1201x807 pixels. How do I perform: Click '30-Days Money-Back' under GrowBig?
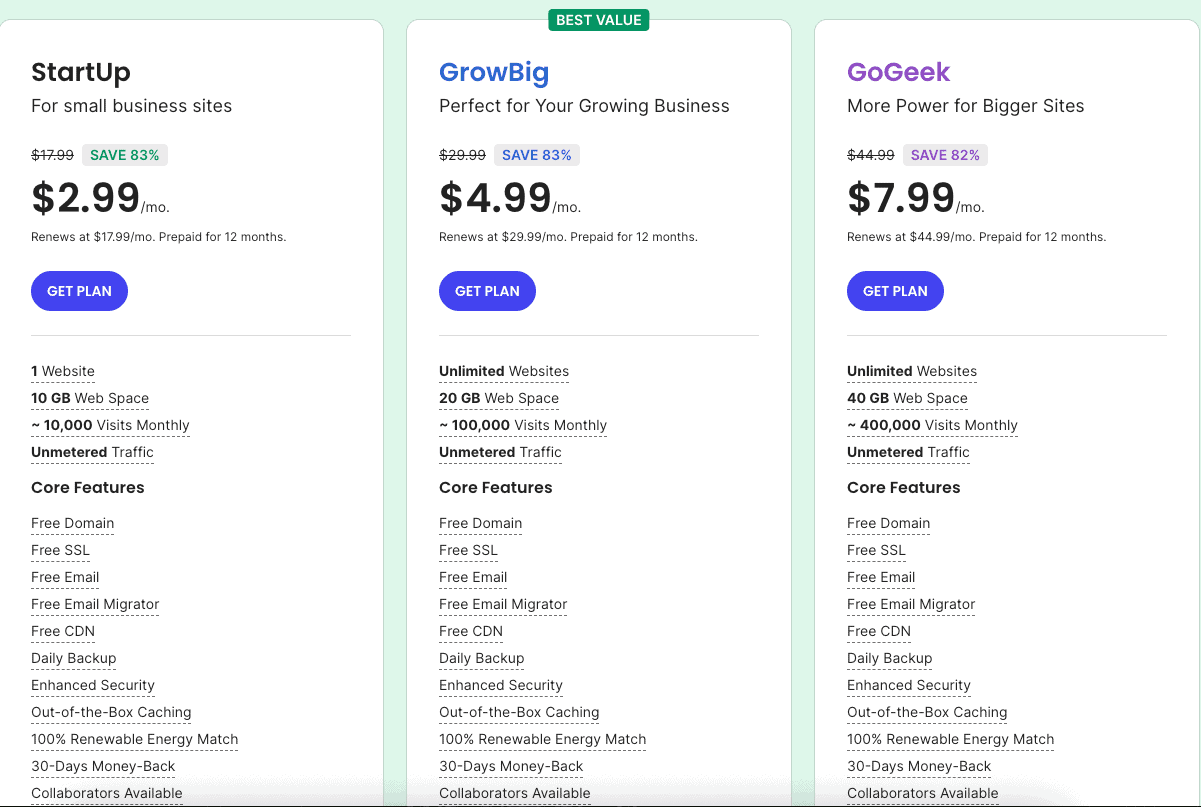coord(510,766)
